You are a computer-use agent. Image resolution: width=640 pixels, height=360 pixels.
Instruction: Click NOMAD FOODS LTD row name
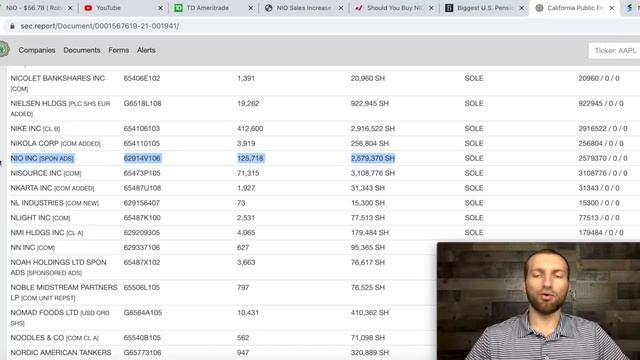point(60,318)
